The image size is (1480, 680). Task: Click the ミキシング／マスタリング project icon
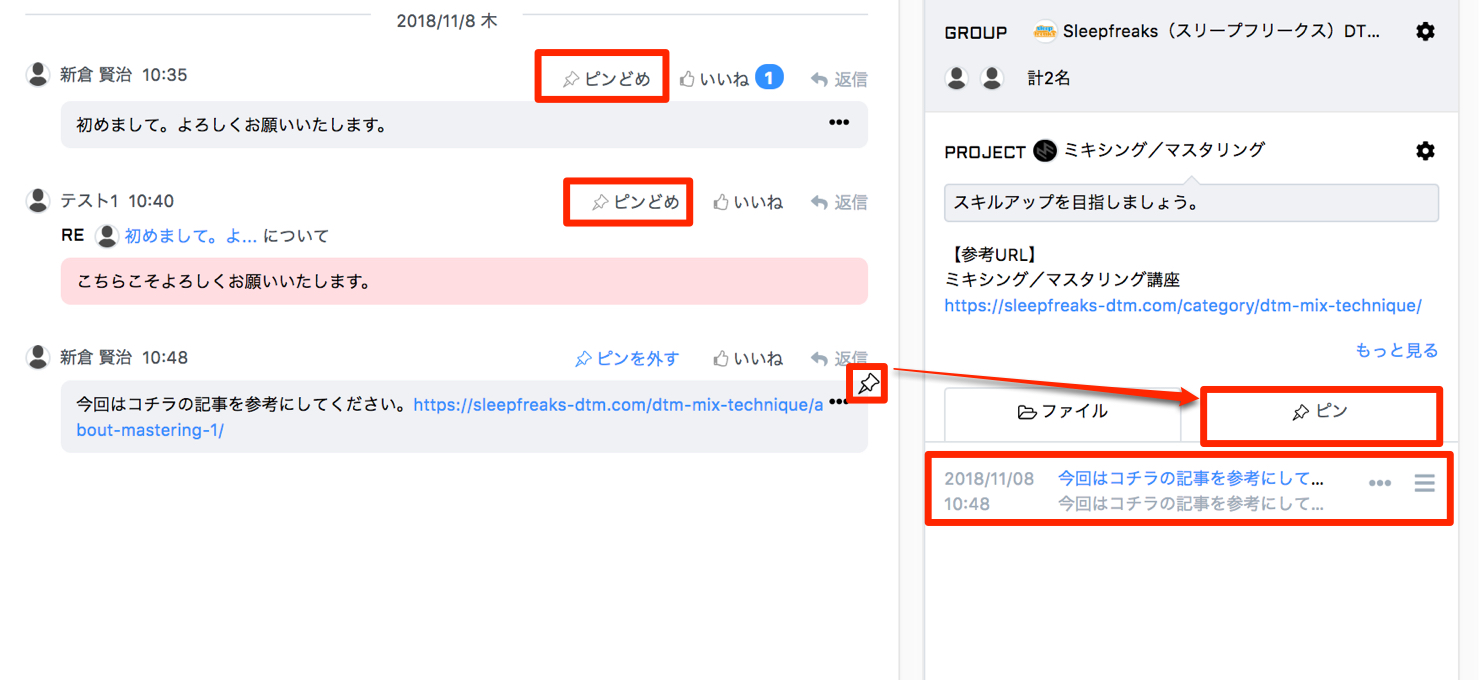[1045, 150]
